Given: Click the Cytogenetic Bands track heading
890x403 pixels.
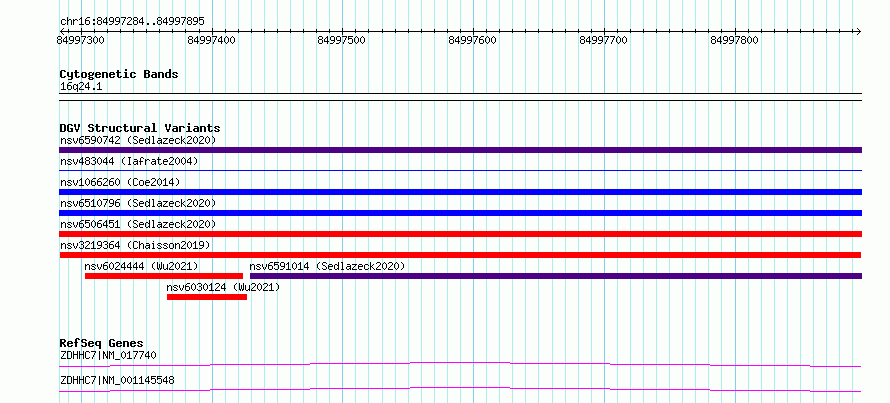Looking at the screenshot, I should [119, 74].
